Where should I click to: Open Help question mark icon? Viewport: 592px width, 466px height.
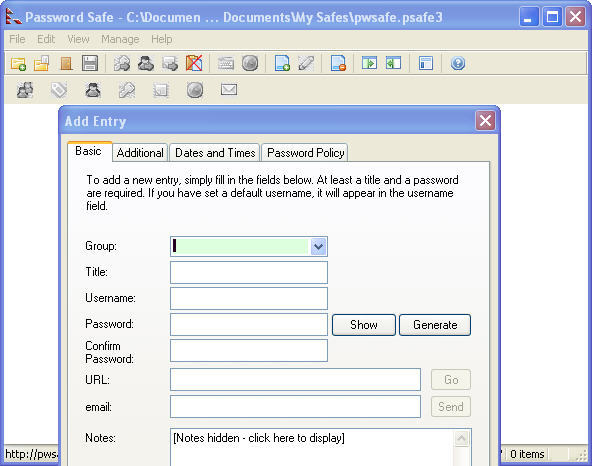458,63
